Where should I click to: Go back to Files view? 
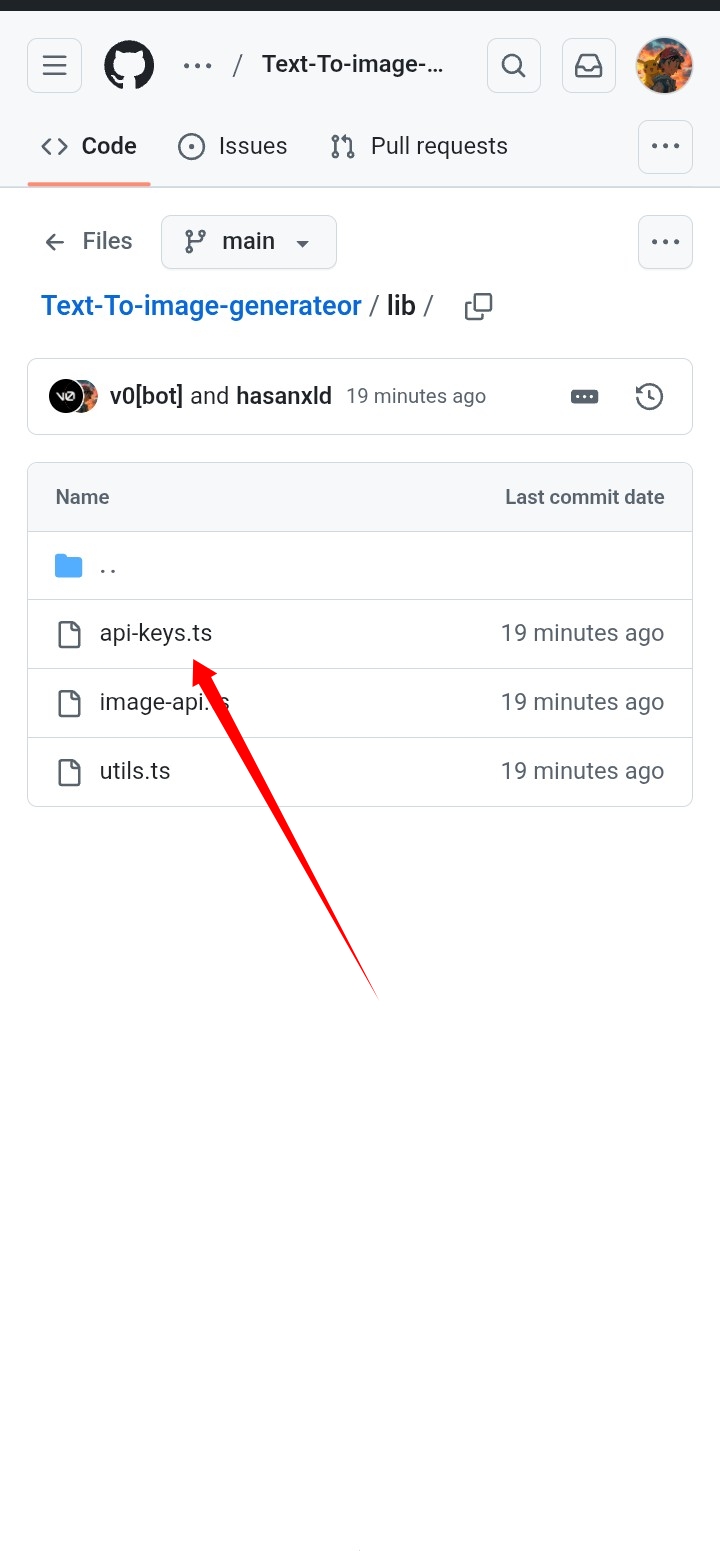(x=89, y=242)
